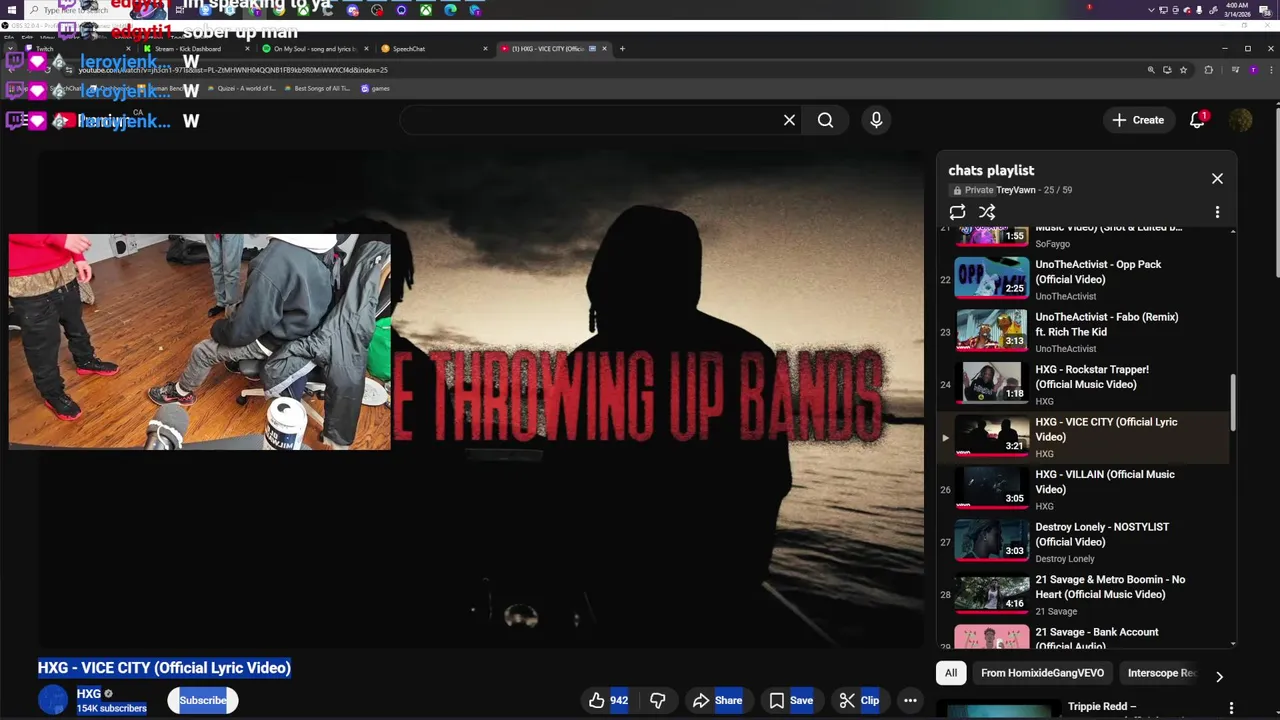Open the HXG channel avatar

pyautogui.click(x=53, y=700)
